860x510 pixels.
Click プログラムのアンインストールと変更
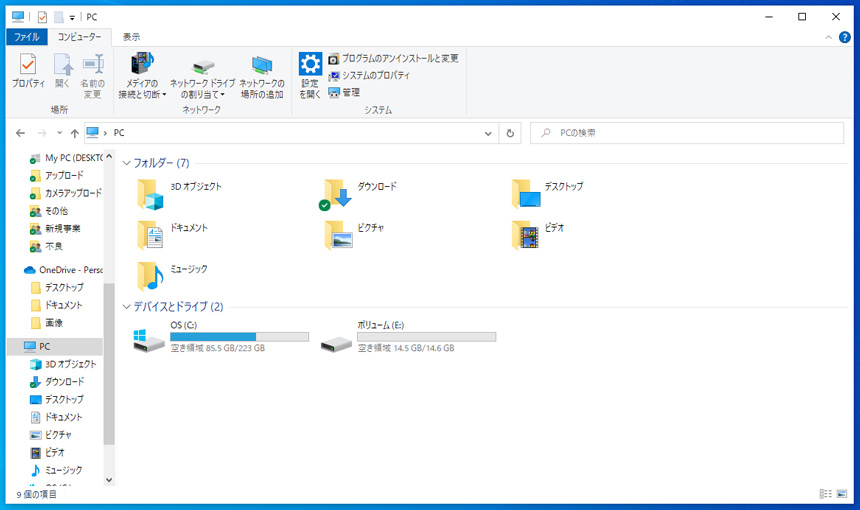pyautogui.click(x=393, y=58)
